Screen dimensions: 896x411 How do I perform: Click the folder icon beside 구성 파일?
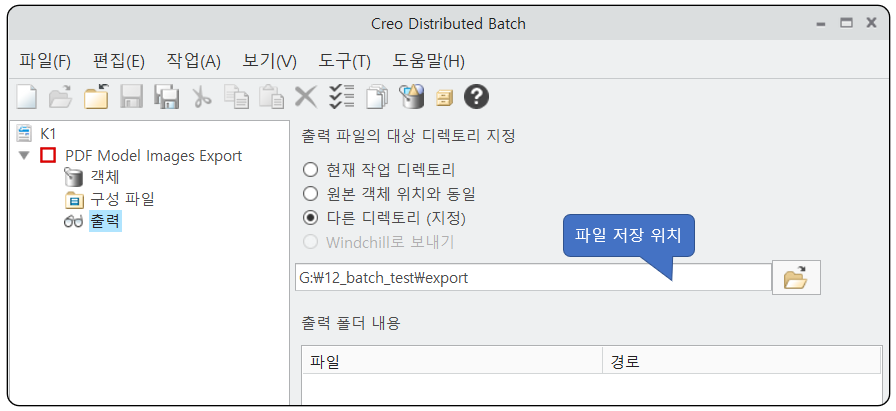pyautogui.click(x=74, y=199)
